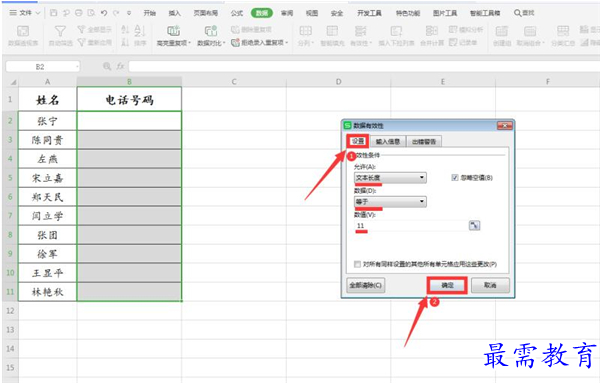Open the 出错警告 tab in dialog
The image size is (605, 387).
click(x=424, y=142)
